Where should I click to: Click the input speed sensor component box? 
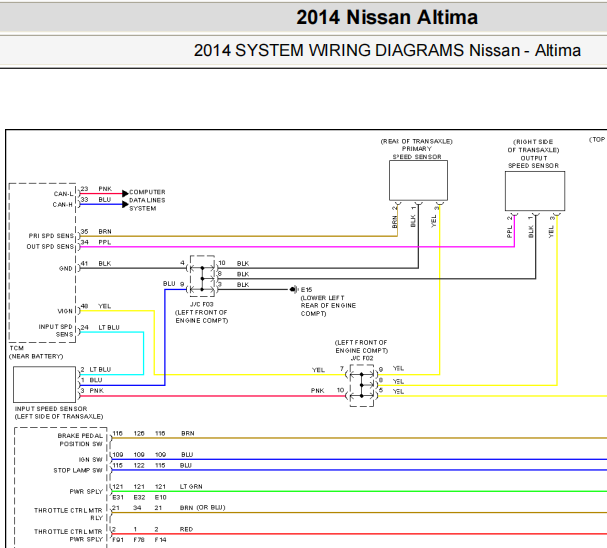coord(45,385)
